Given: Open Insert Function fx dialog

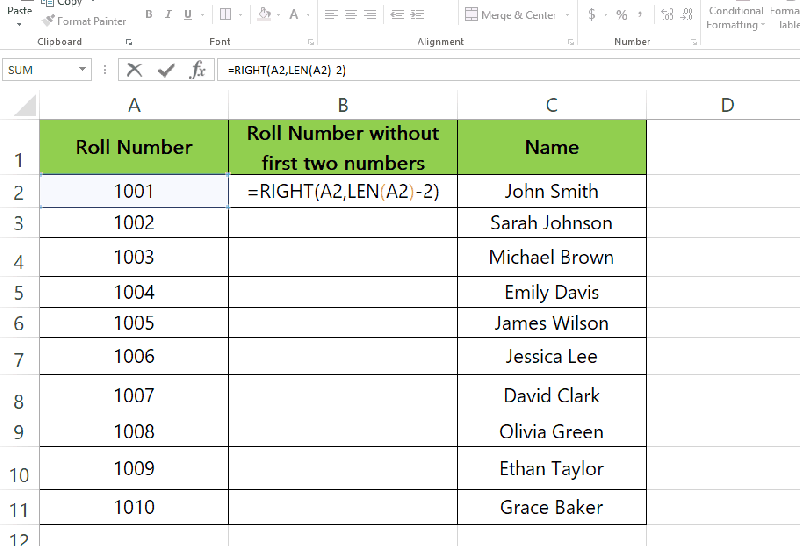Looking at the screenshot, I should click(197, 70).
